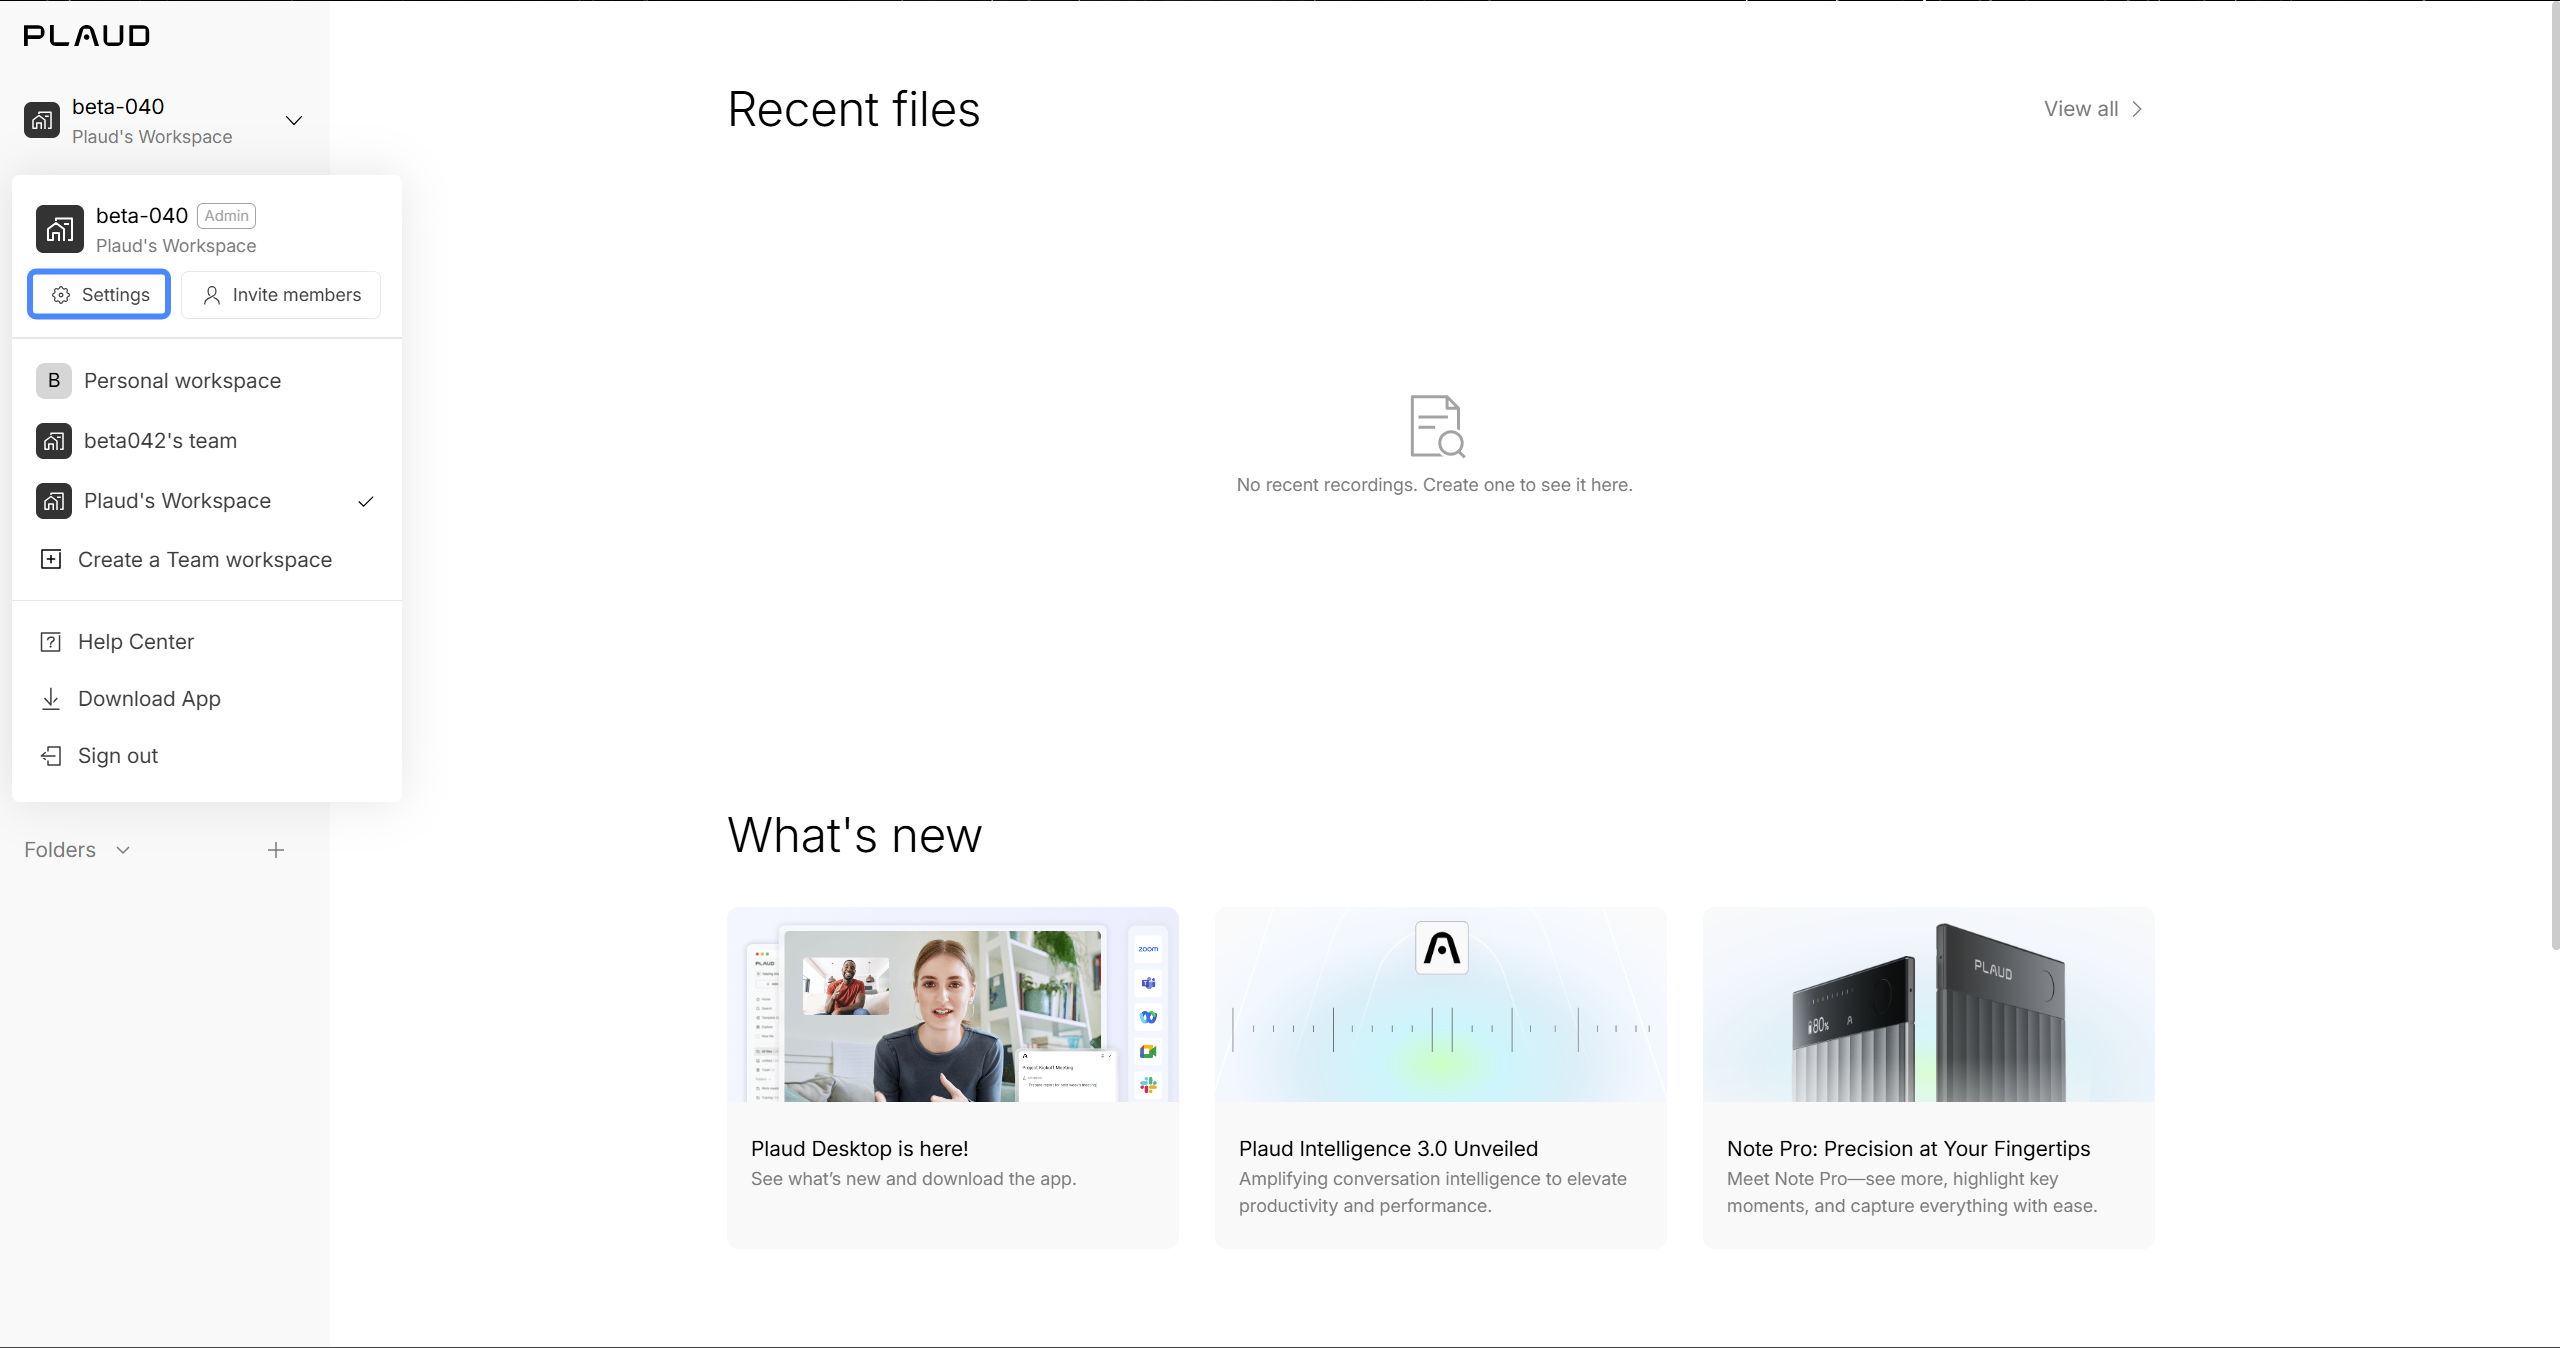Choose Create a Team workspace

(207, 560)
